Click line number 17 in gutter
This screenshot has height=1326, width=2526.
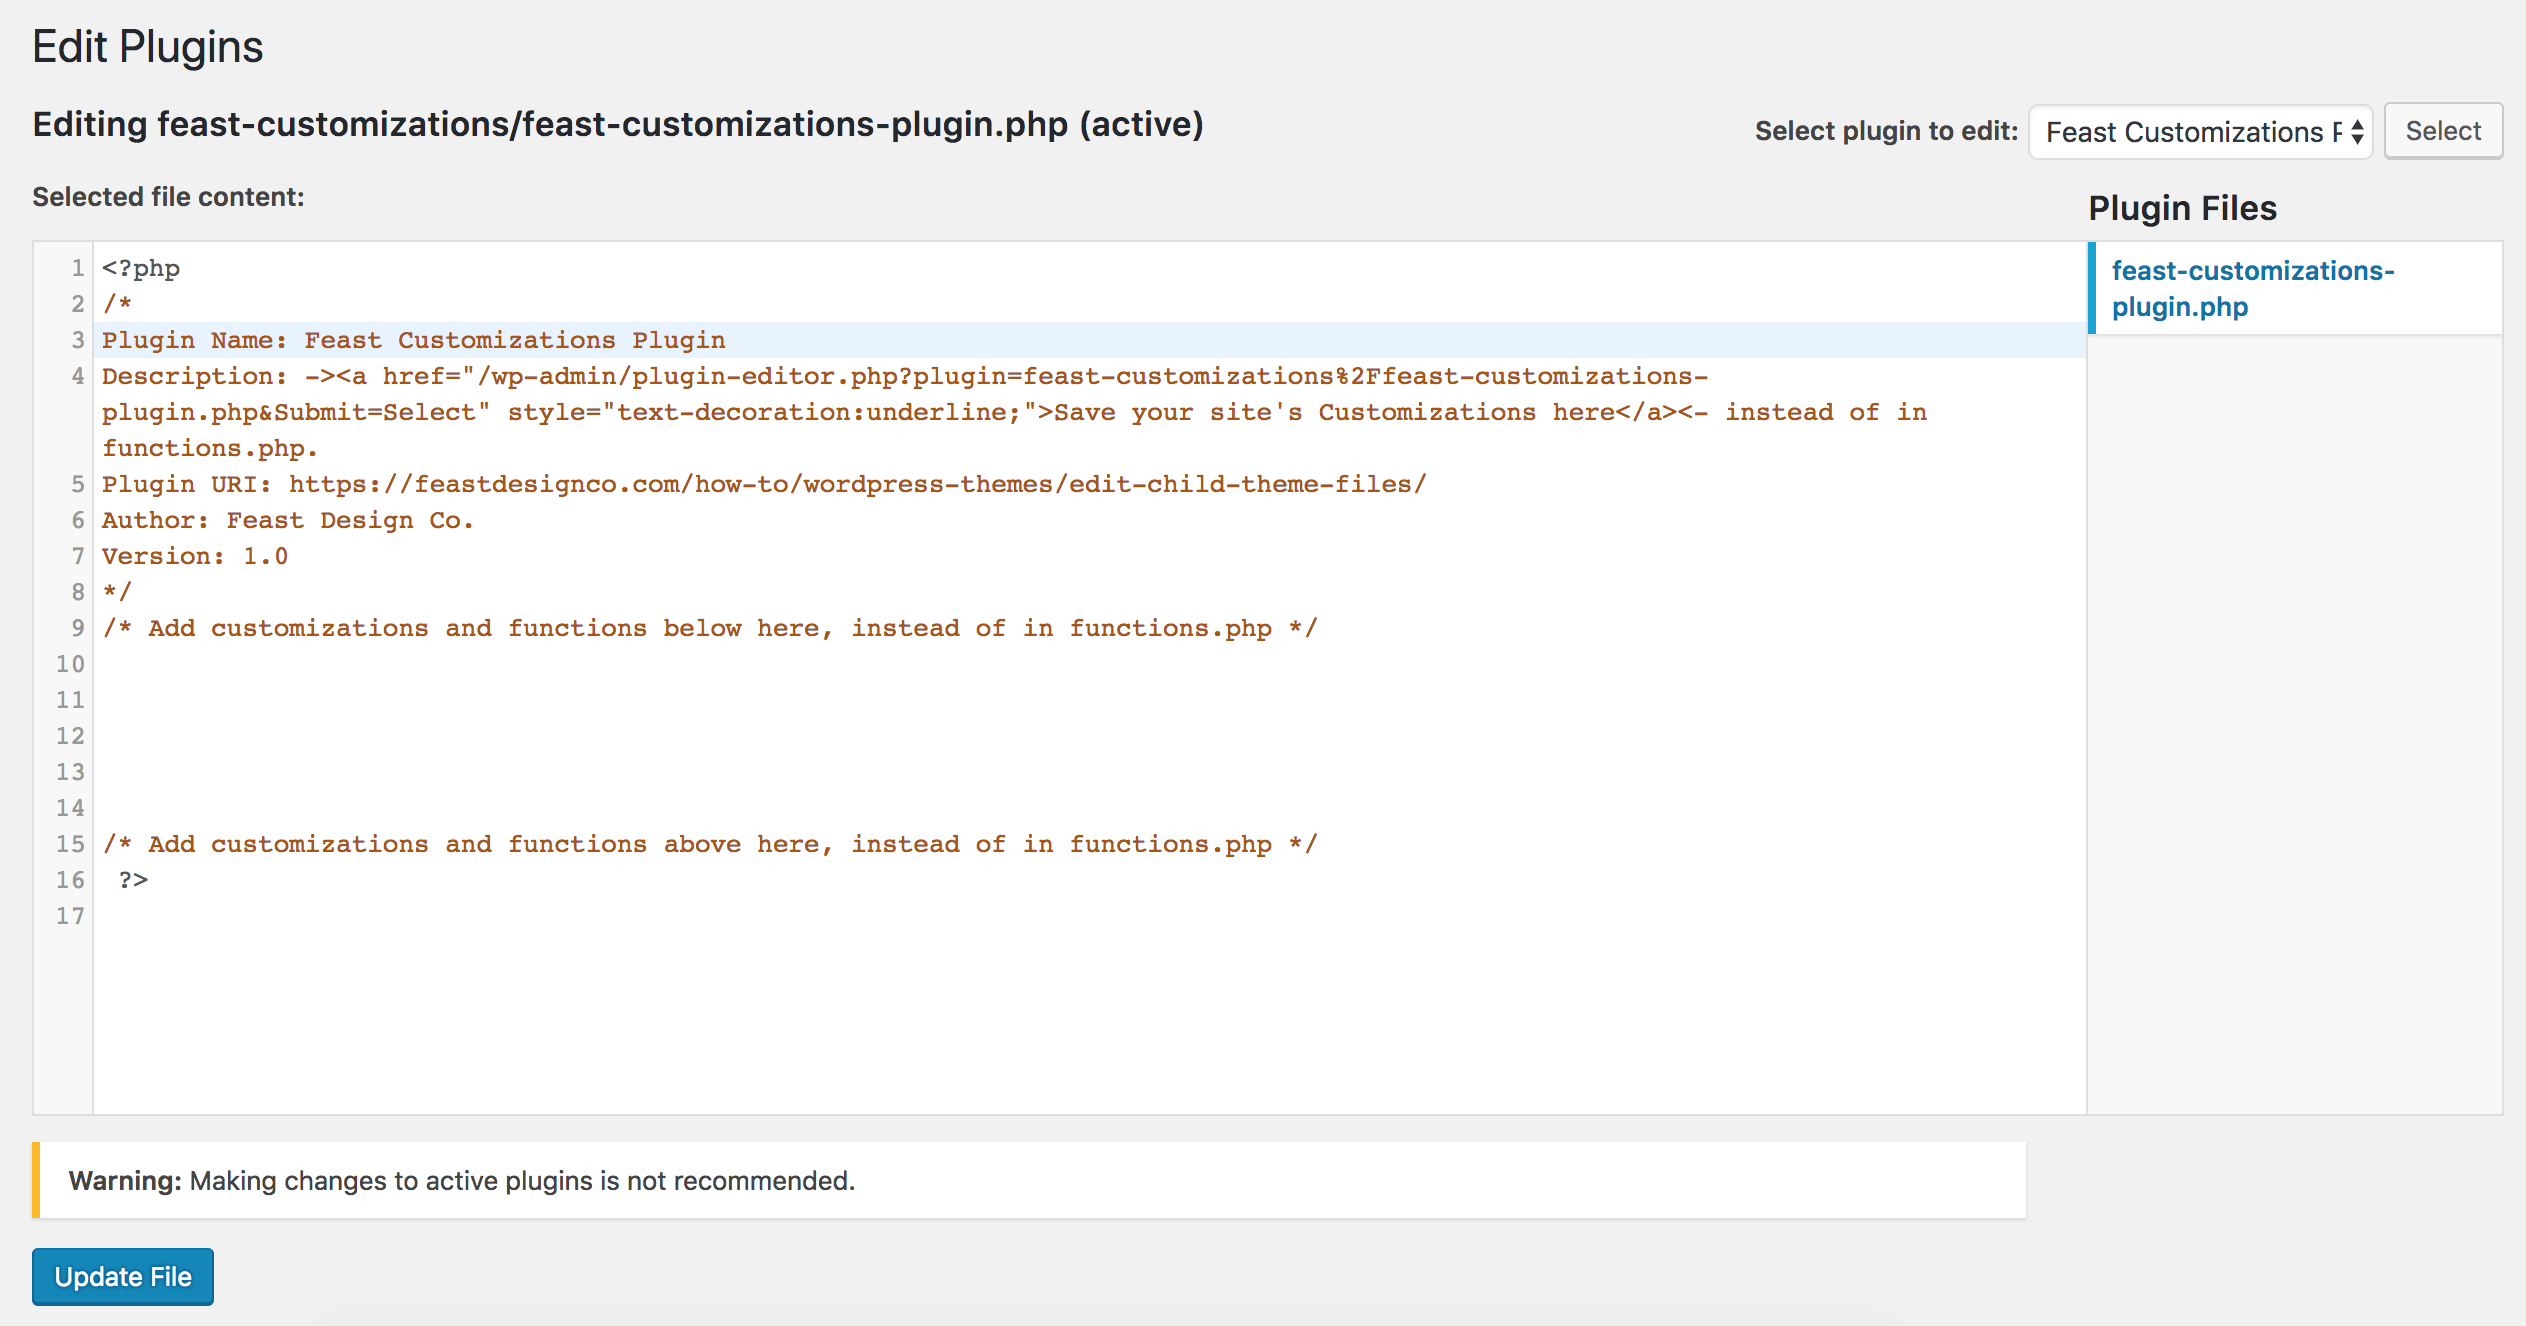70,916
